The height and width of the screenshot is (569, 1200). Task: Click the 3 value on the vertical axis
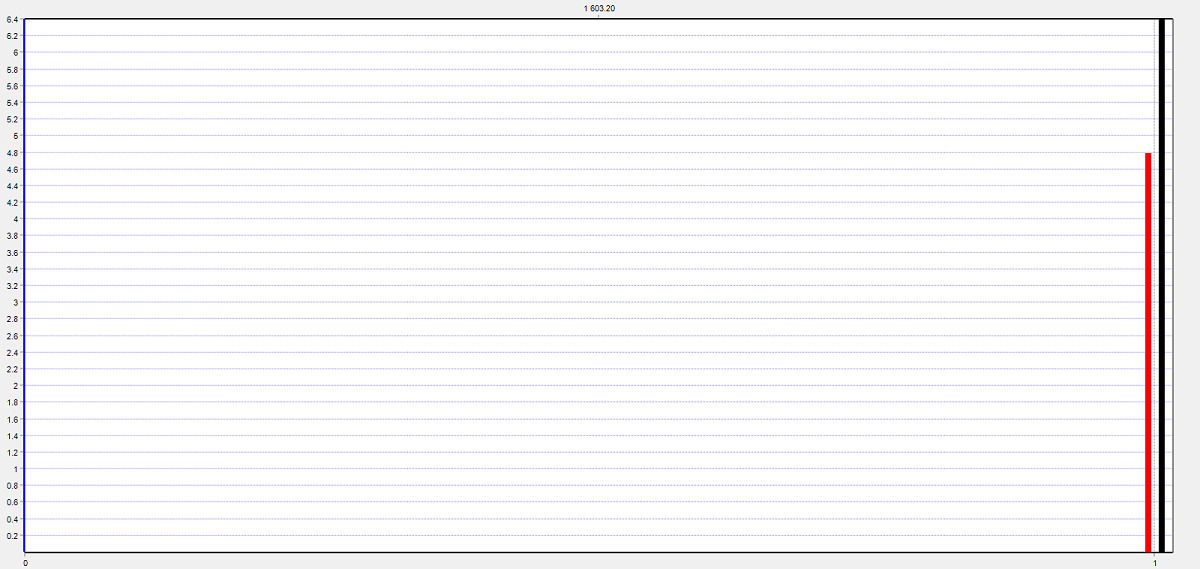15,302
